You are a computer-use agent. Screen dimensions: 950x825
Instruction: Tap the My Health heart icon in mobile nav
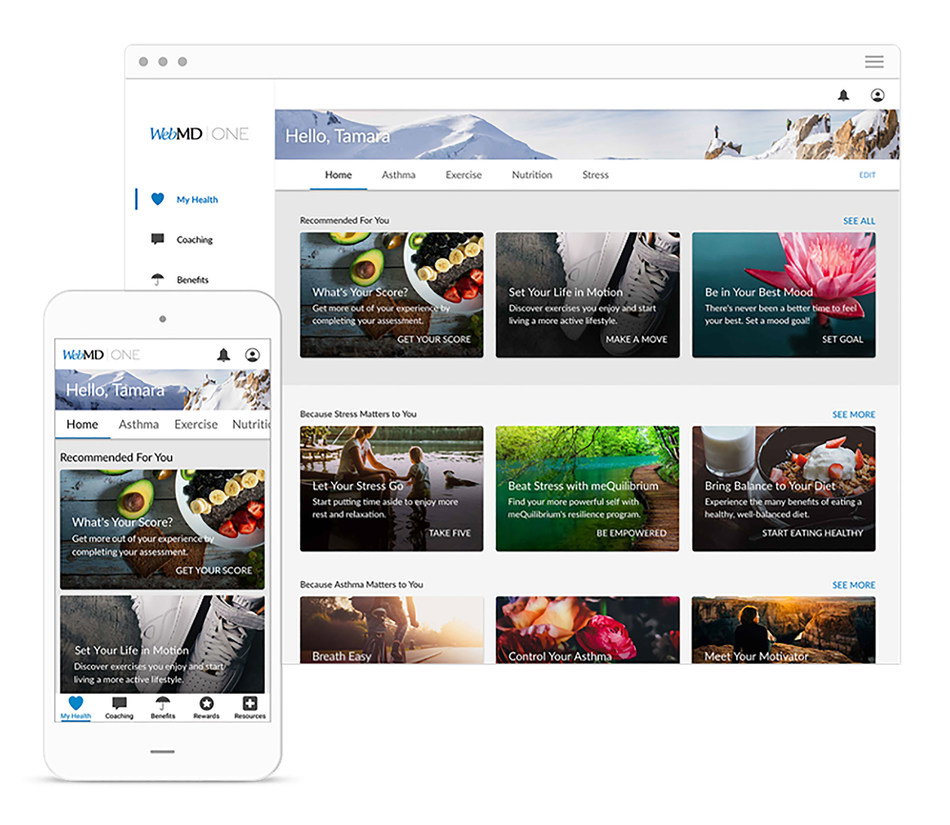pos(76,703)
